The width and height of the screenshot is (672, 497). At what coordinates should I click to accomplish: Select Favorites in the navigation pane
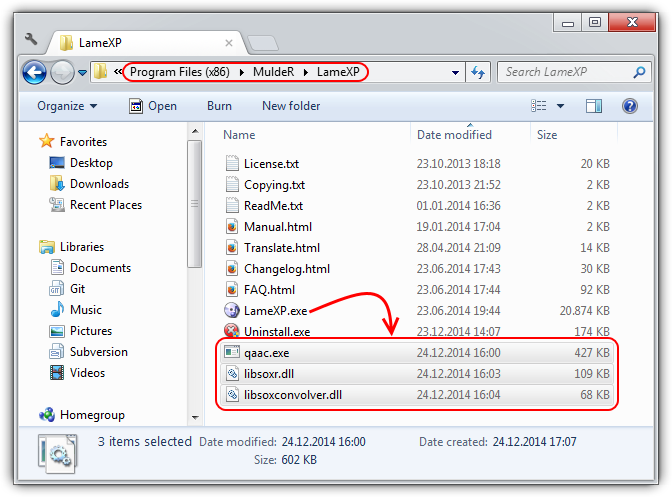point(73,142)
